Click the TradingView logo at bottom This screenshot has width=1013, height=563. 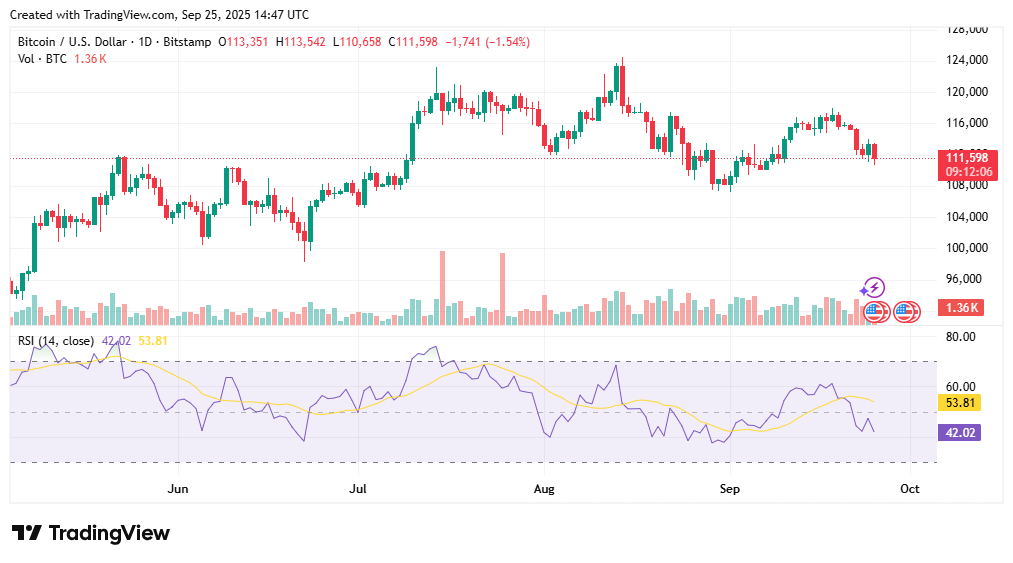(x=91, y=533)
